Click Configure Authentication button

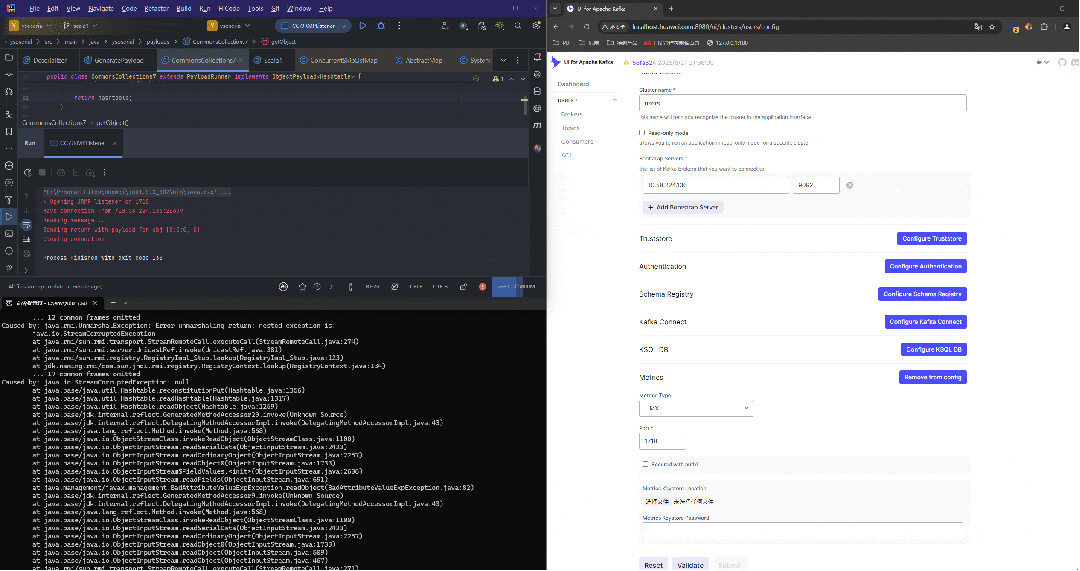click(926, 266)
